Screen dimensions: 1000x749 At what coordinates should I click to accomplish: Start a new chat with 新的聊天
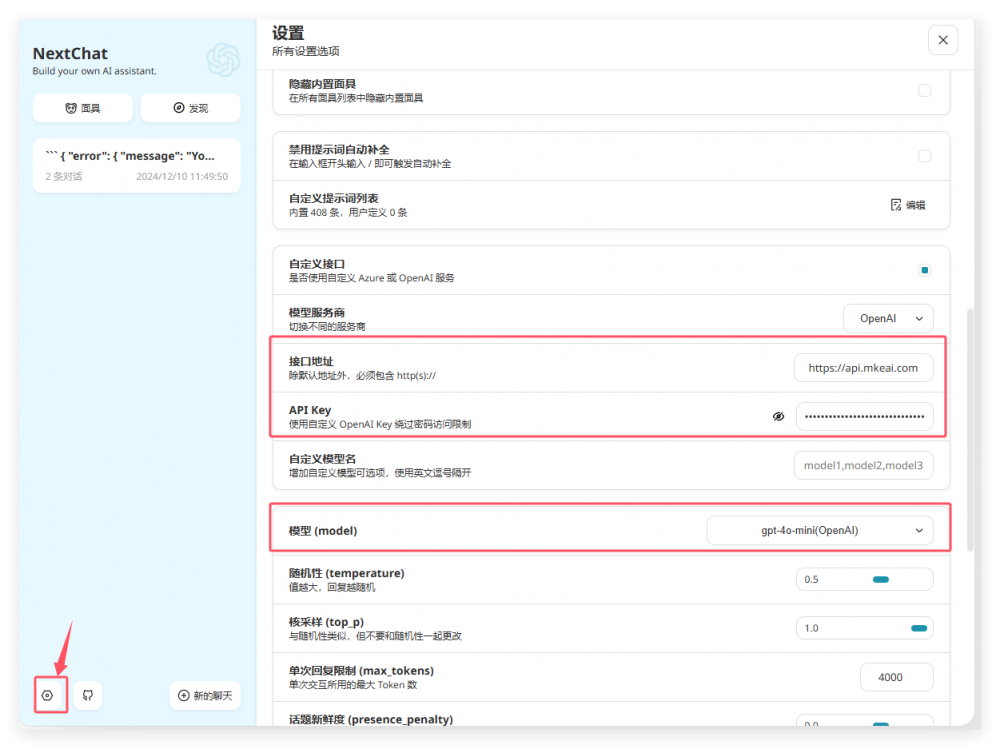click(205, 695)
